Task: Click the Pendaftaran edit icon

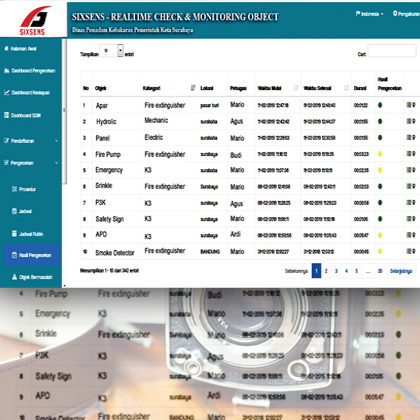Action: click(6, 141)
